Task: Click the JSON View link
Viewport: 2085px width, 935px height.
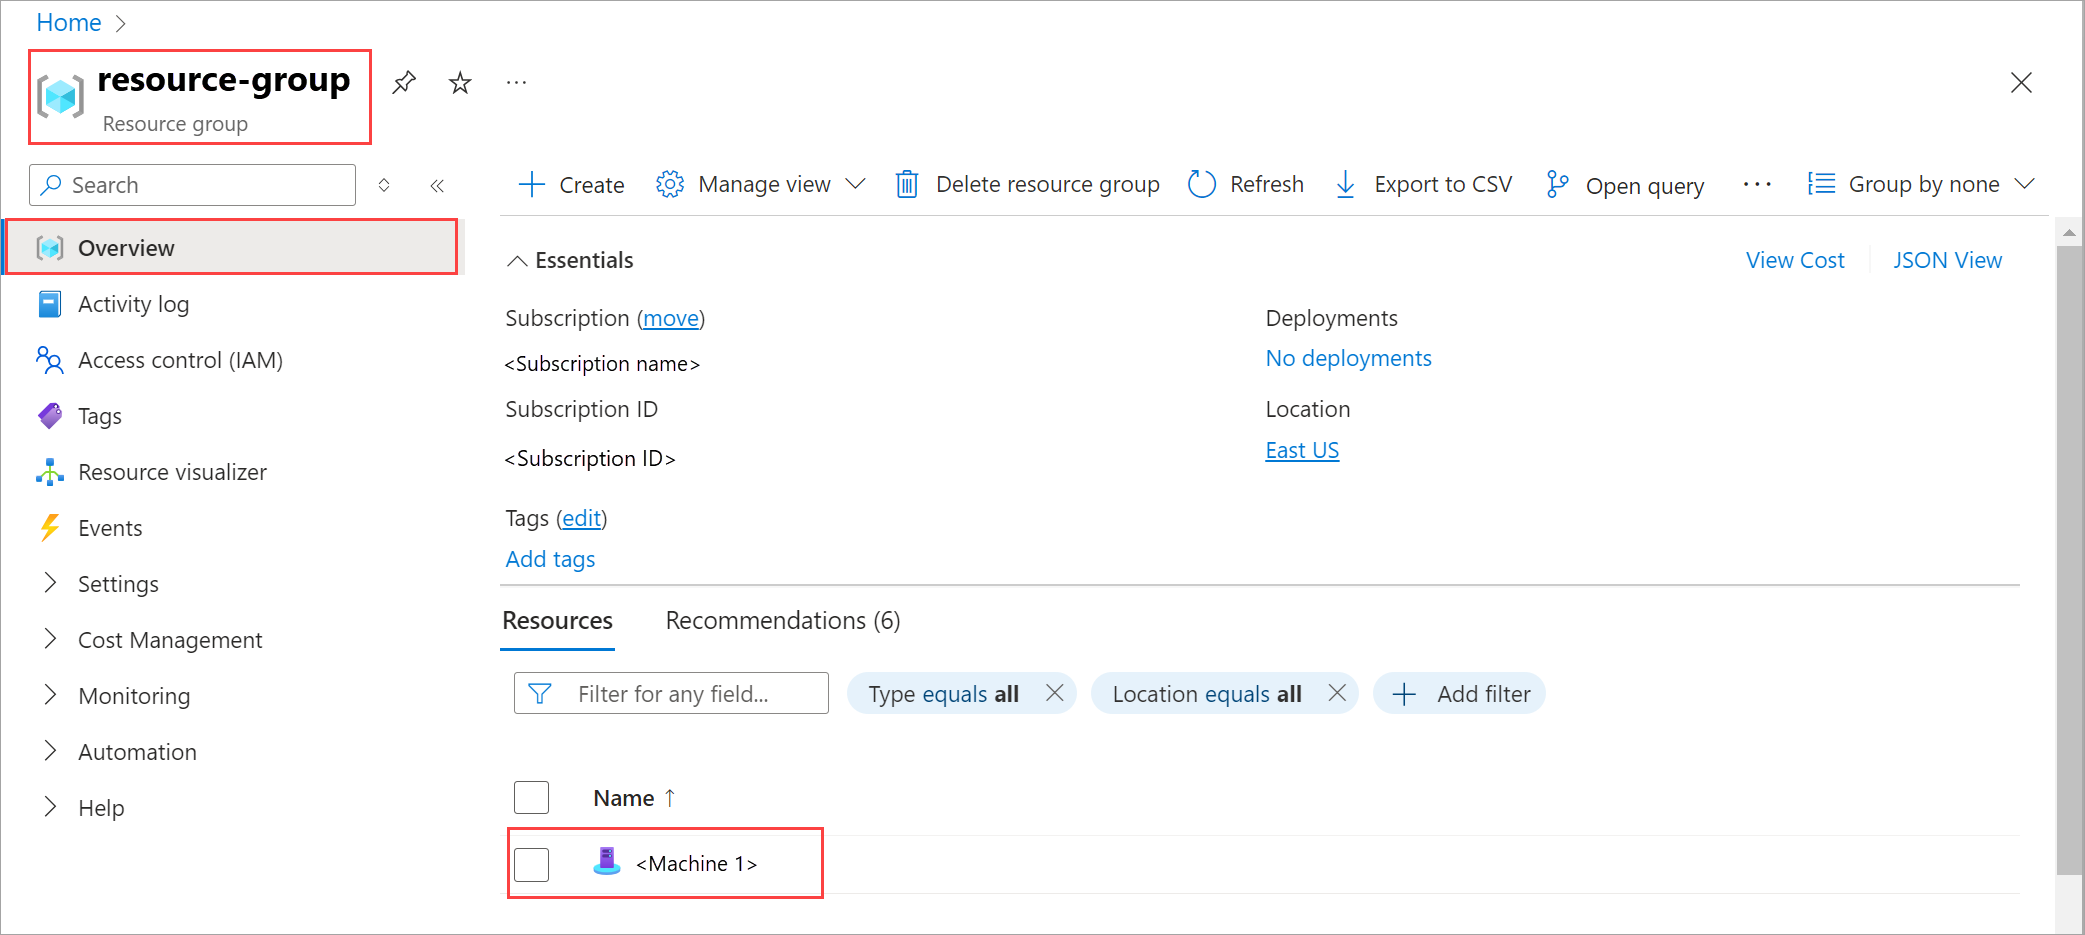Action: coord(1946,261)
